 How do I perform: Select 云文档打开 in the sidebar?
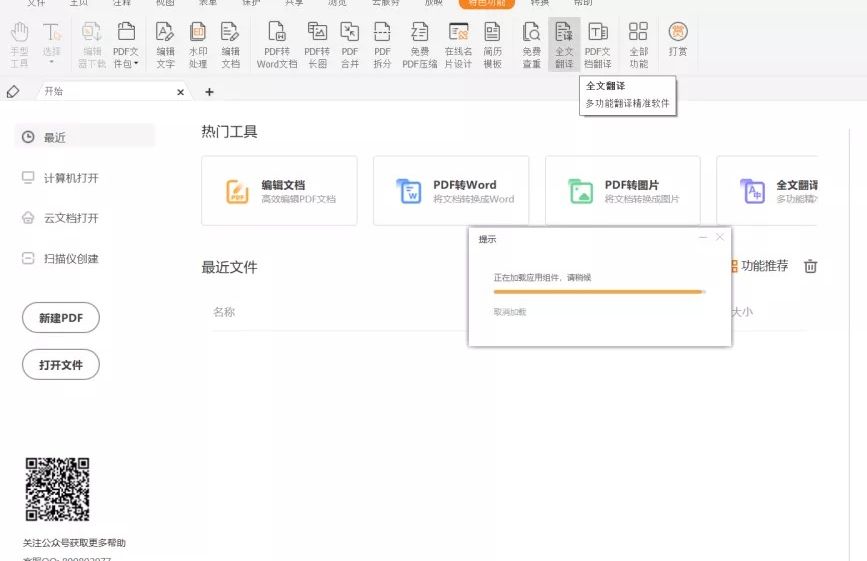[x=60, y=218]
